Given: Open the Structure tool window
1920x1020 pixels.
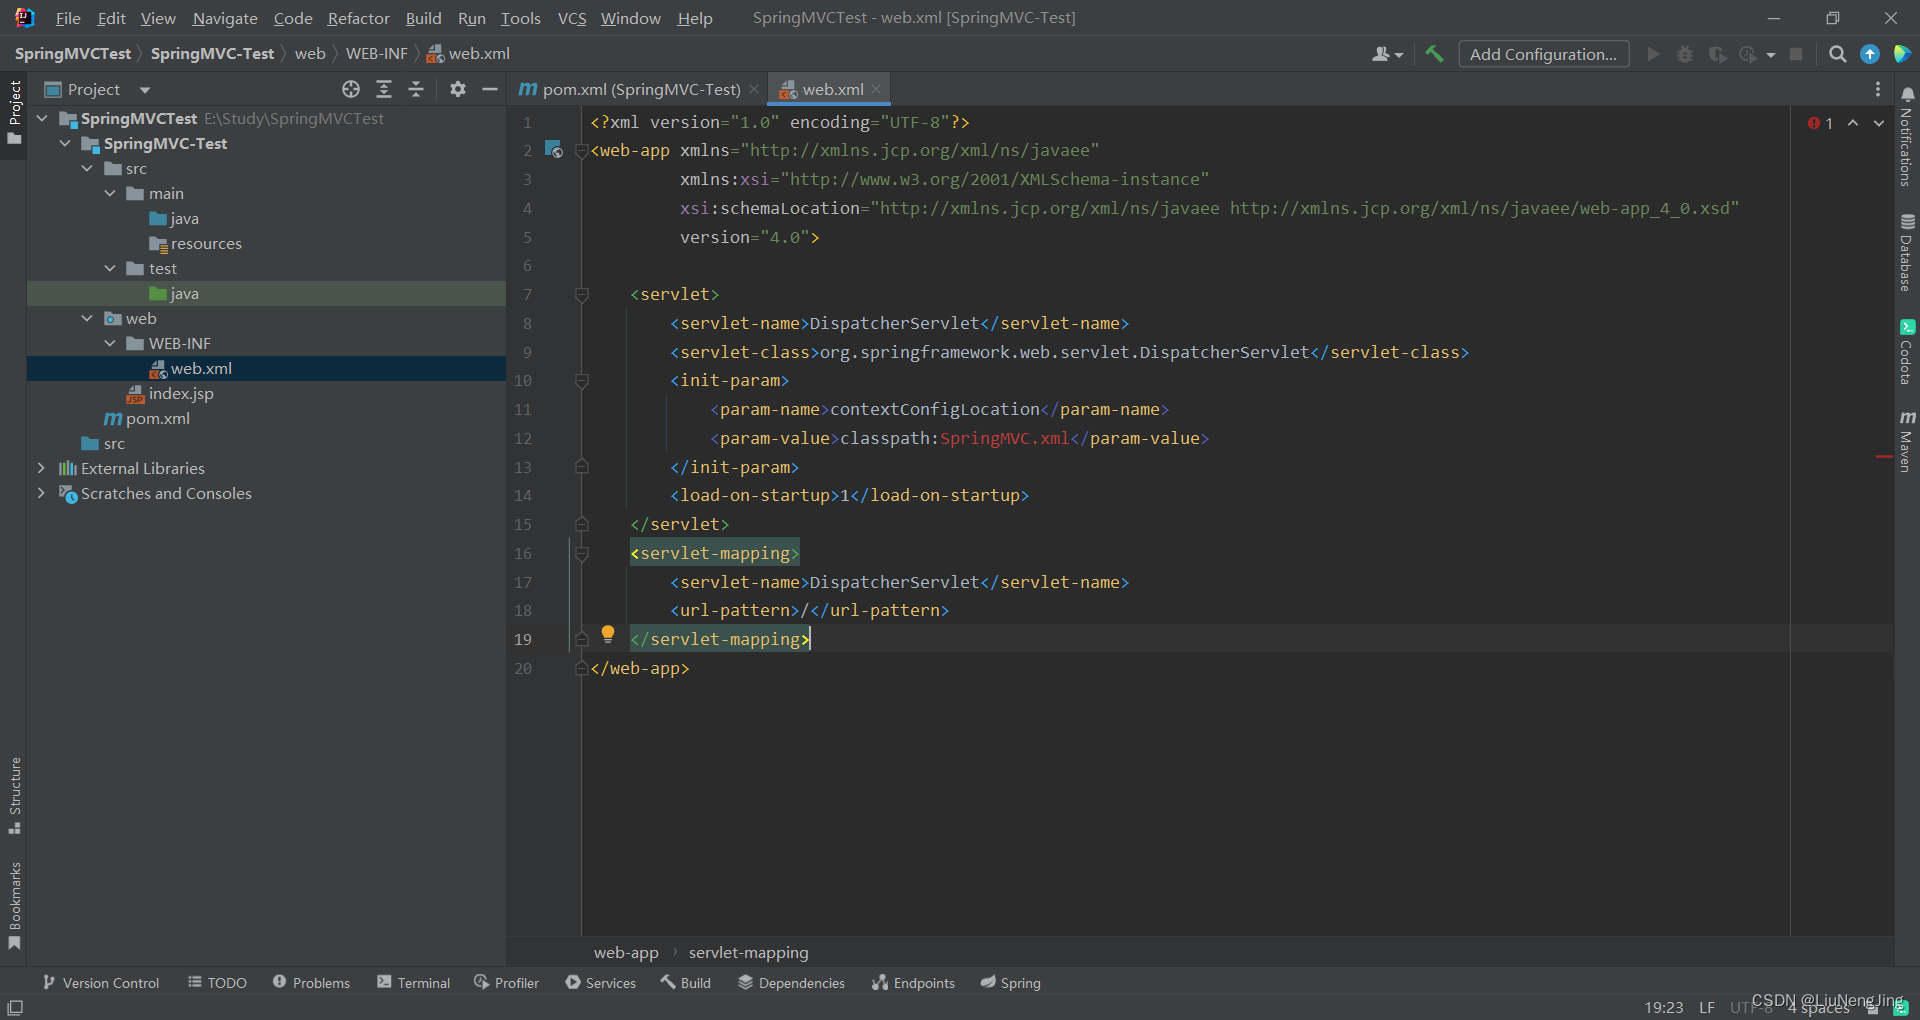Looking at the screenshot, I should pos(14,795).
